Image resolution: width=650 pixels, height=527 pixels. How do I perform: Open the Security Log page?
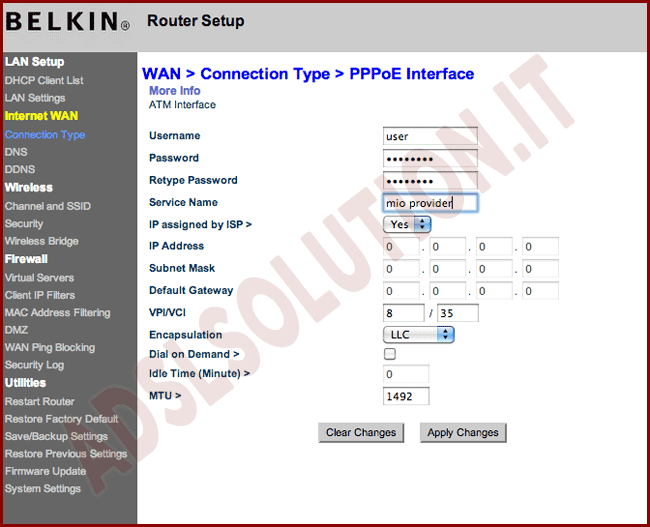pyautogui.click(x=34, y=365)
